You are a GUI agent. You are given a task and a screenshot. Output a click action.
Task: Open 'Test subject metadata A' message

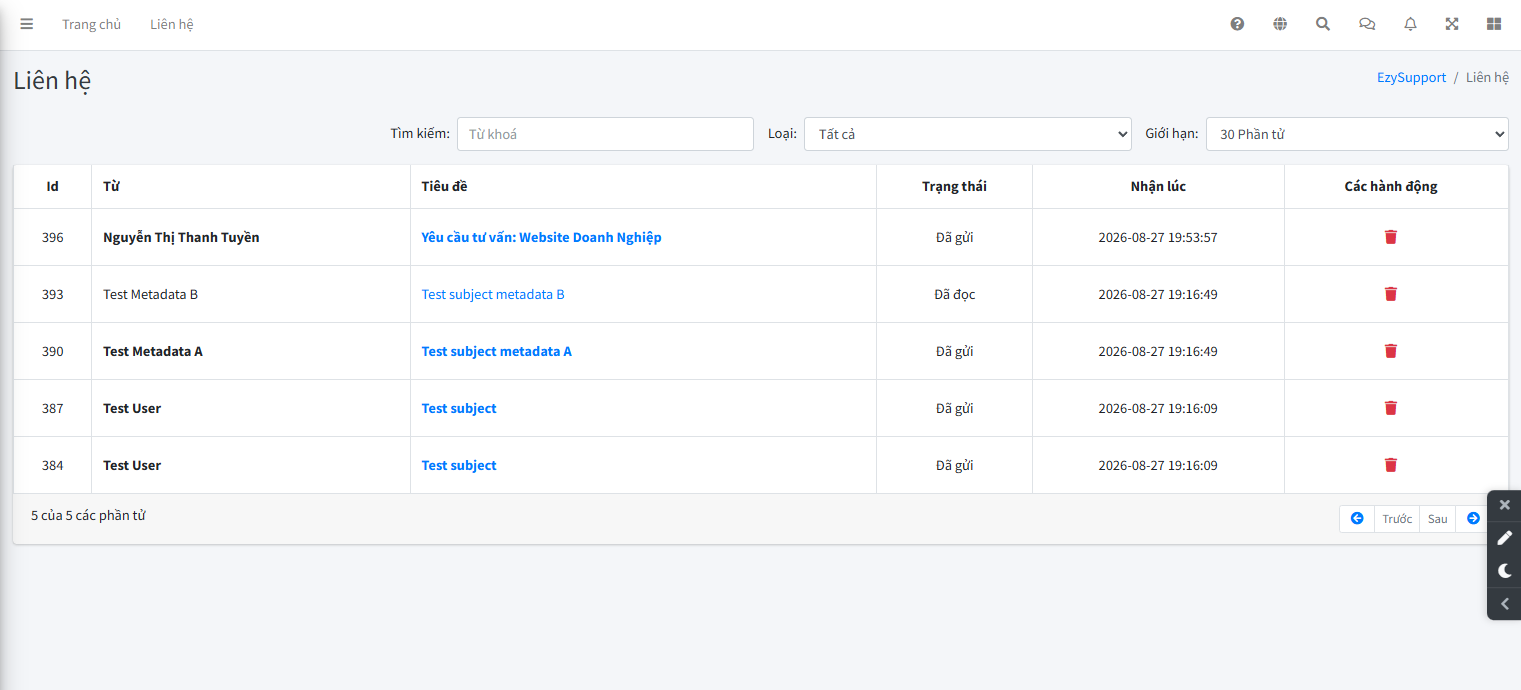[497, 351]
